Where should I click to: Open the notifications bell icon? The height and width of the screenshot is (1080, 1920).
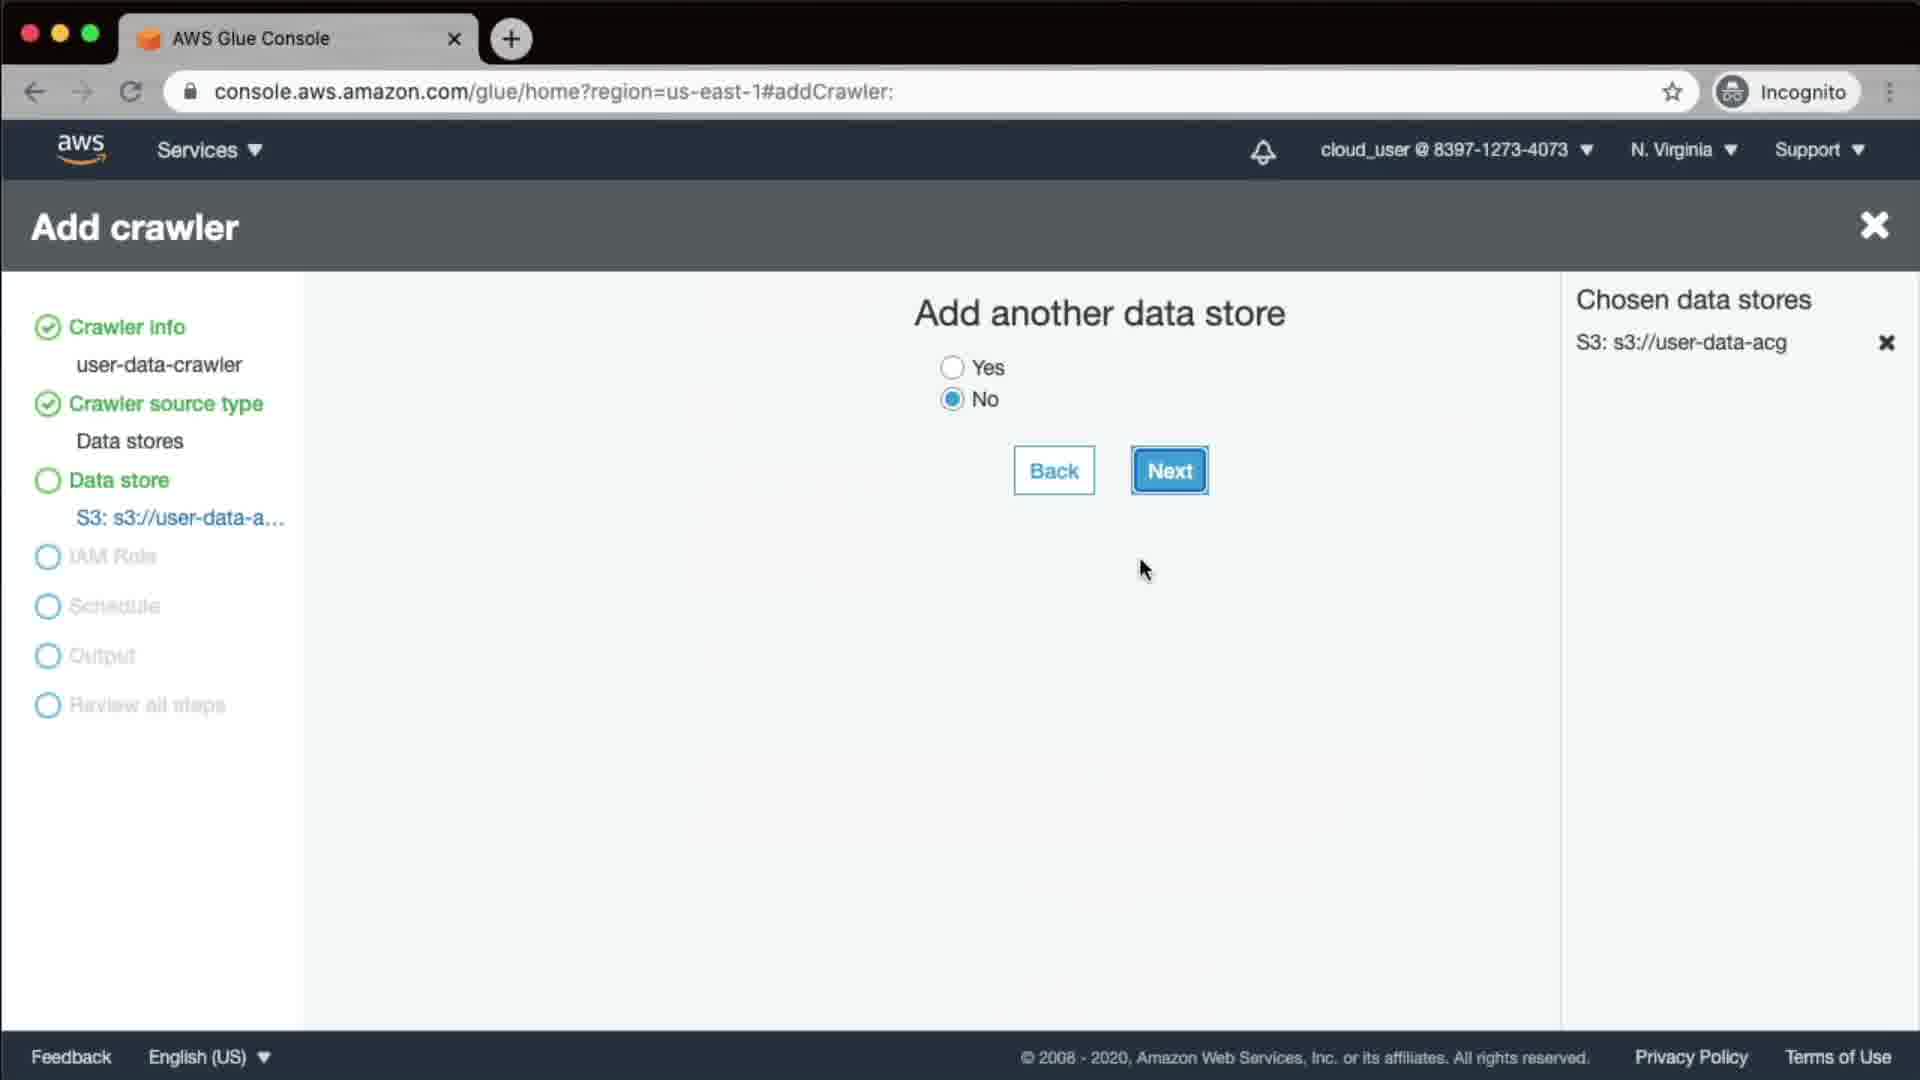coord(1263,151)
